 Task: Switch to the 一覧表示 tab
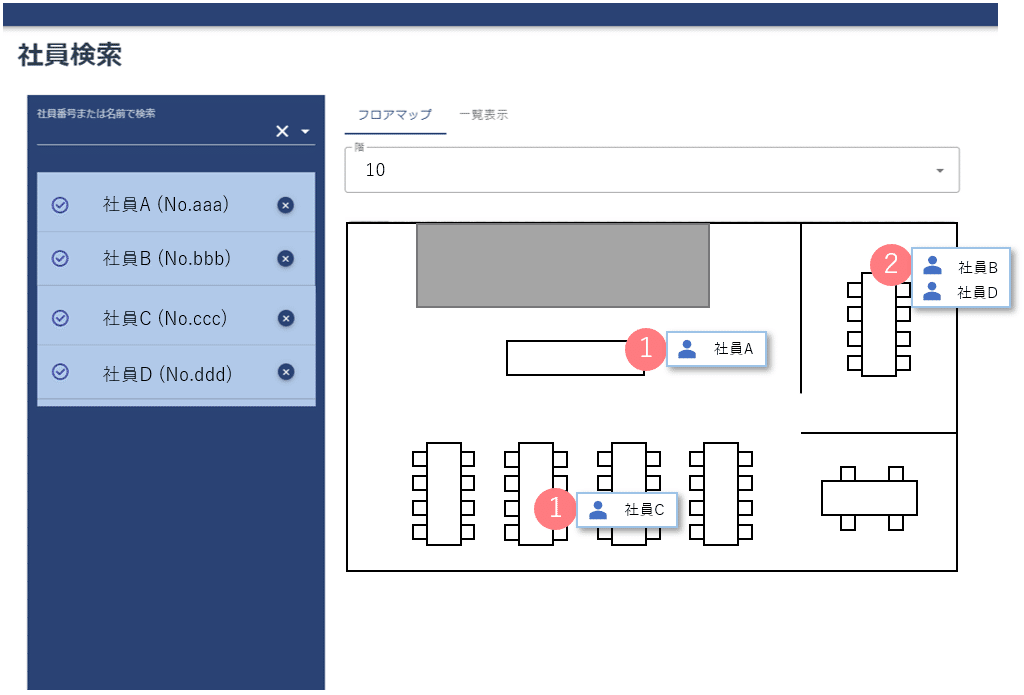click(x=486, y=114)
